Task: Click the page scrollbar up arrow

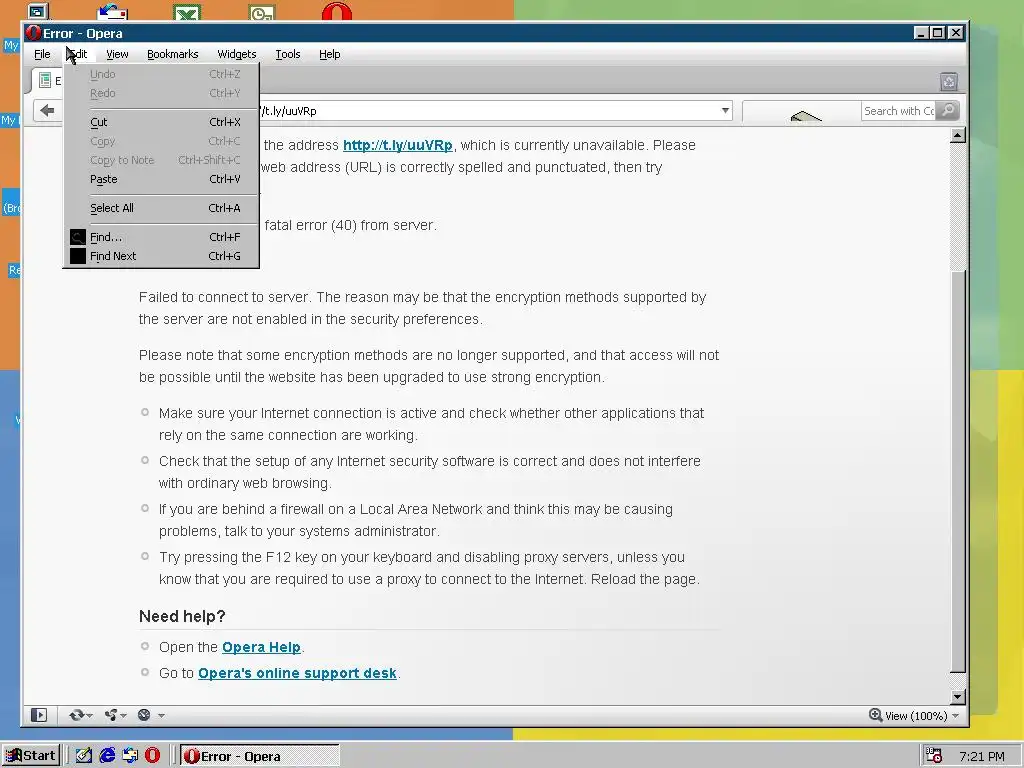Action: (957, 135)
